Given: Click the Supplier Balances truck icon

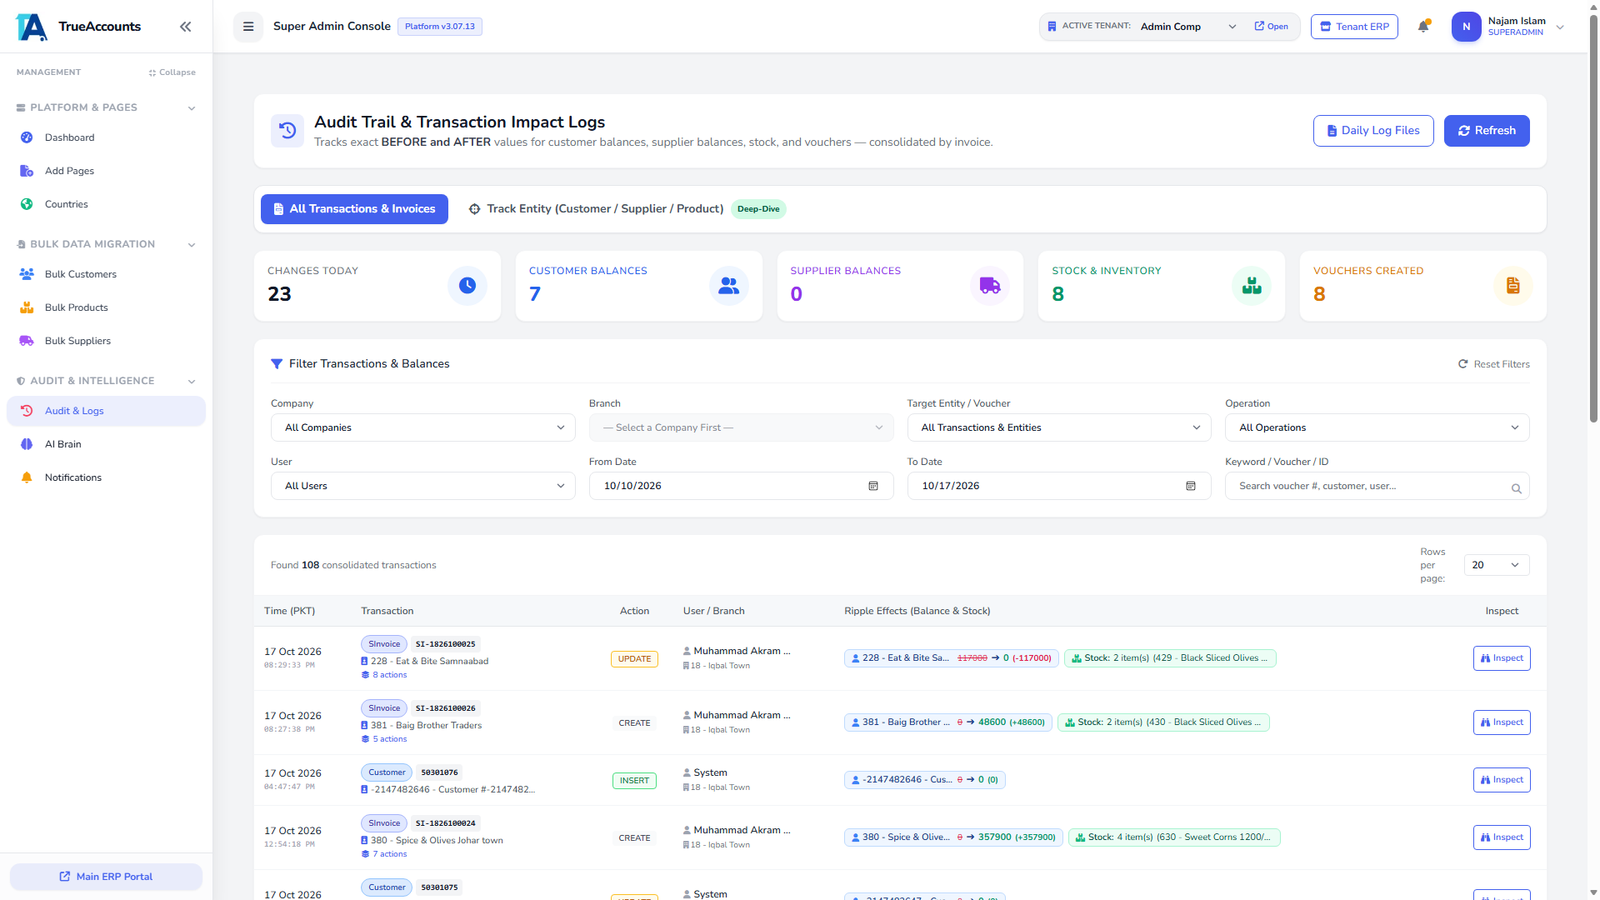Looking at the screenshot, I should point(990,286).
